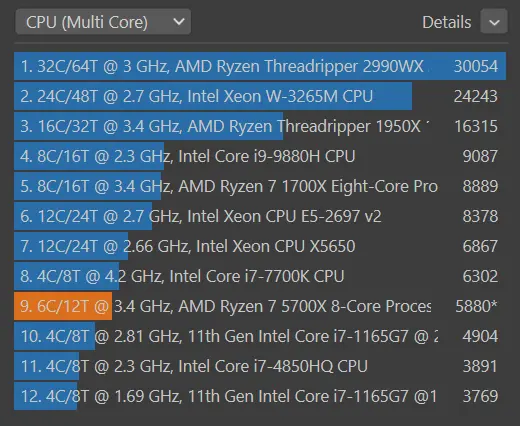Select the Intel Core i7-4850HQ row
Viewport: 520px width, 426px height.
tap(260, 366)
